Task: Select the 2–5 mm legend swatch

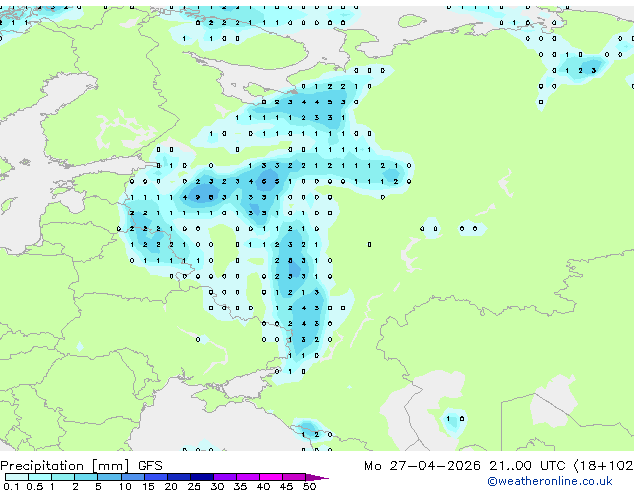Action: pyautogui.click(x=86, y=477)
